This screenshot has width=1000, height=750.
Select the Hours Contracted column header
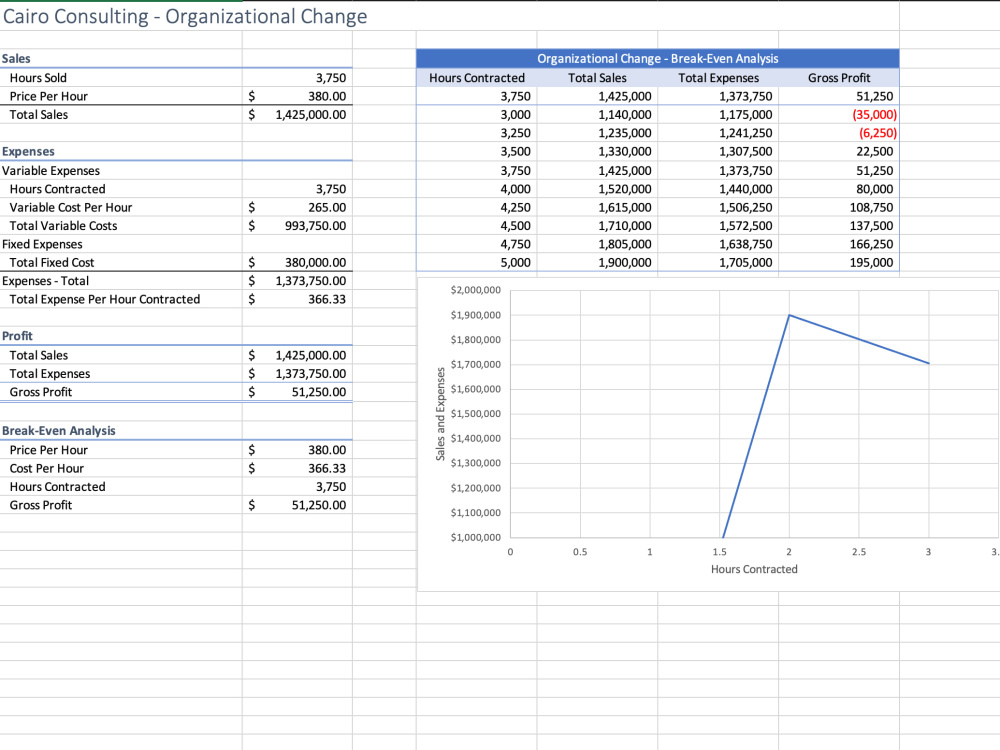[476, 78]
